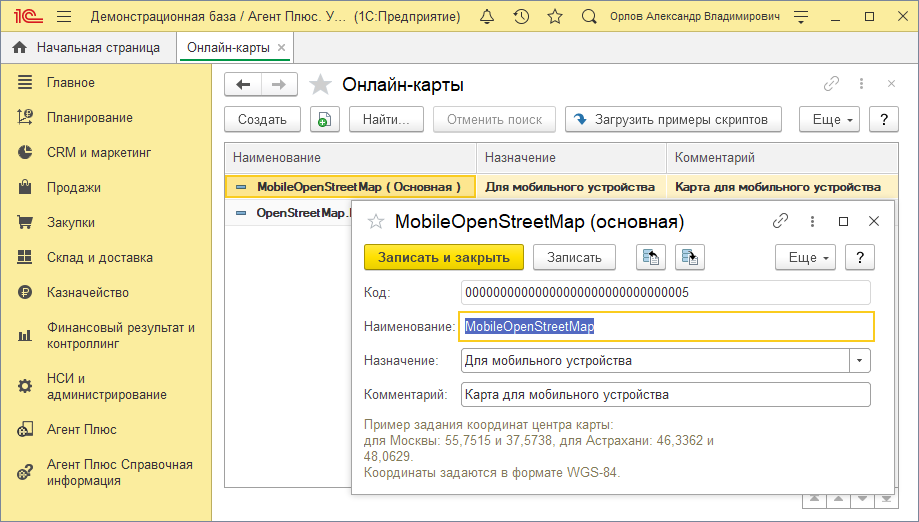Sort by the Назначение column header
Viewport: 919px width, 522px height.
[x=571, y=158]
